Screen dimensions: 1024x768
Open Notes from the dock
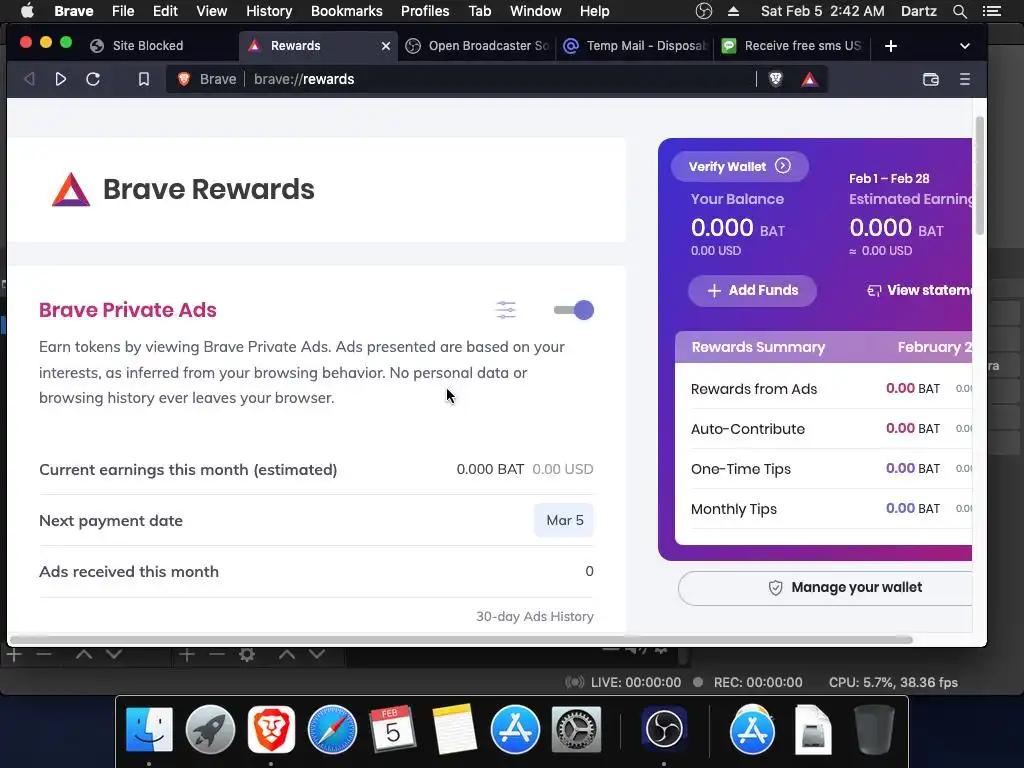(454, 729)
